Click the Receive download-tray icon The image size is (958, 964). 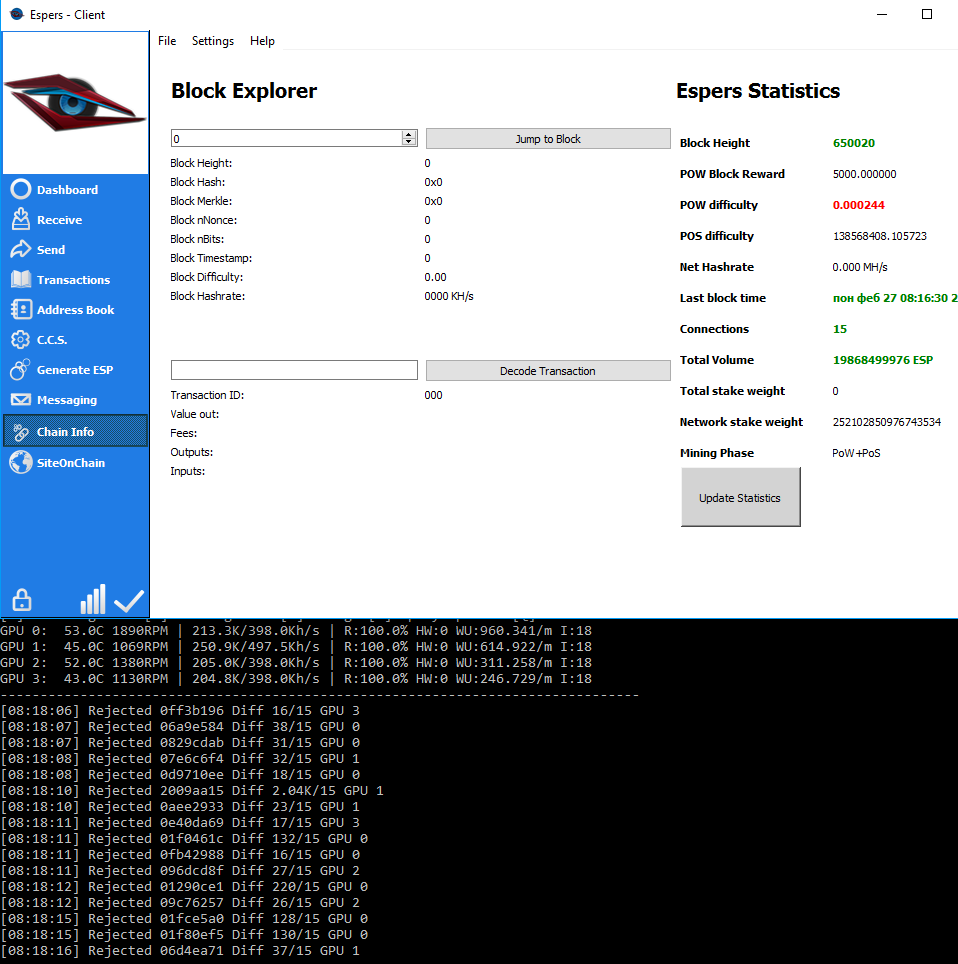20,219
